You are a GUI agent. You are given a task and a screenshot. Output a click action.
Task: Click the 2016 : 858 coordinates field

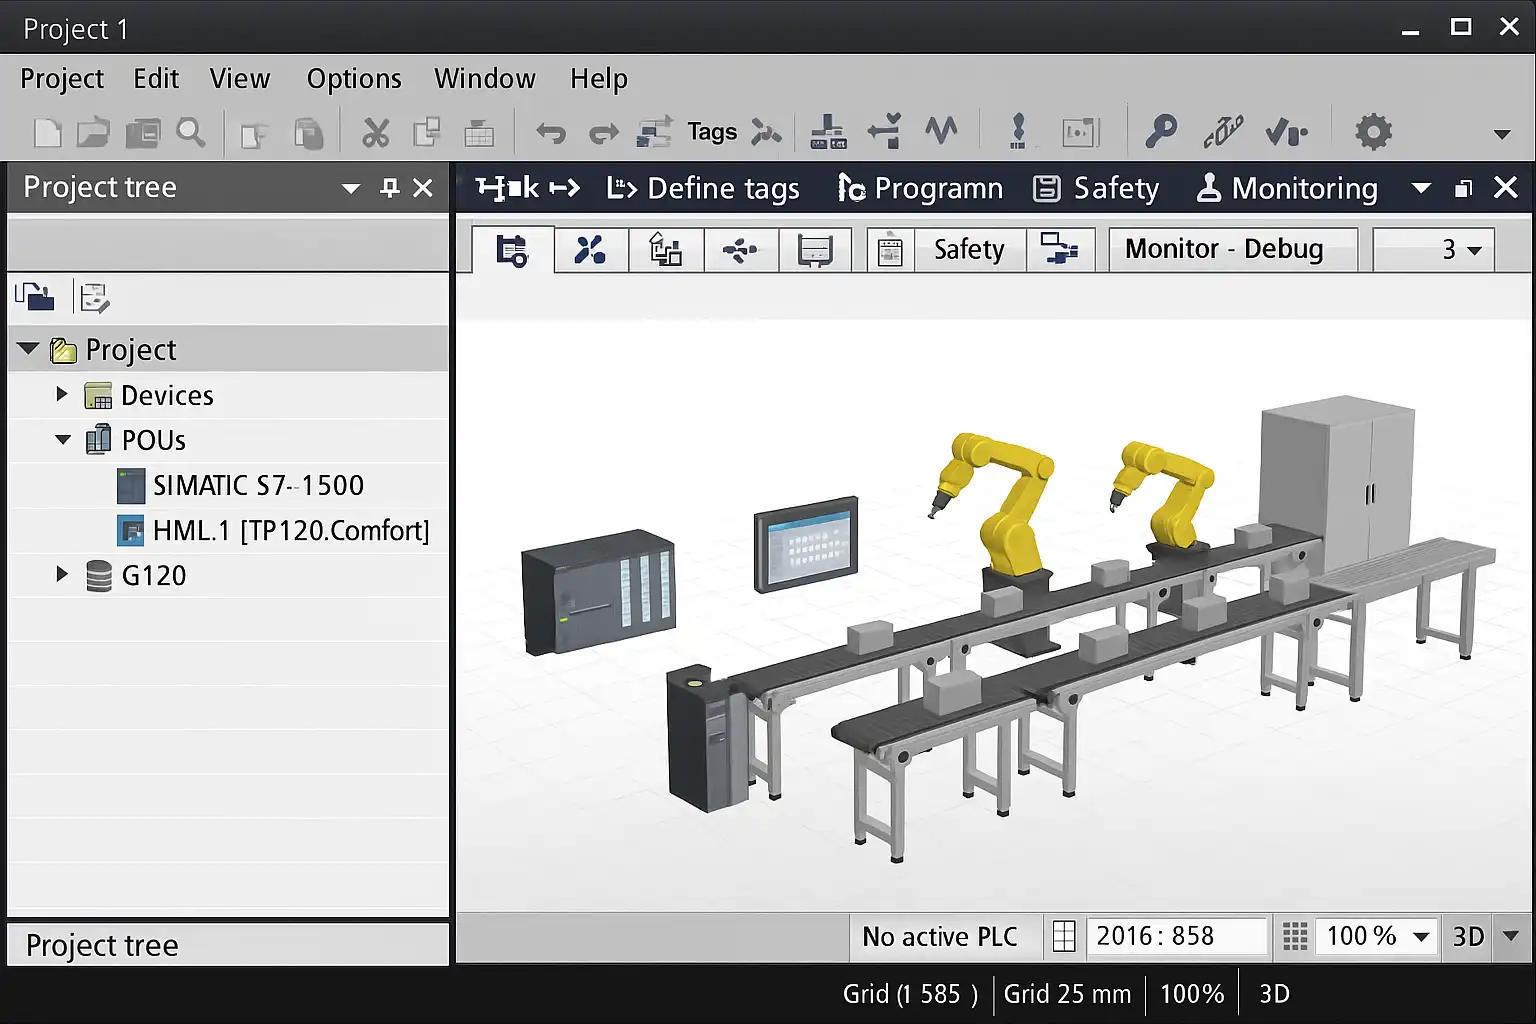coord(1175,937)
